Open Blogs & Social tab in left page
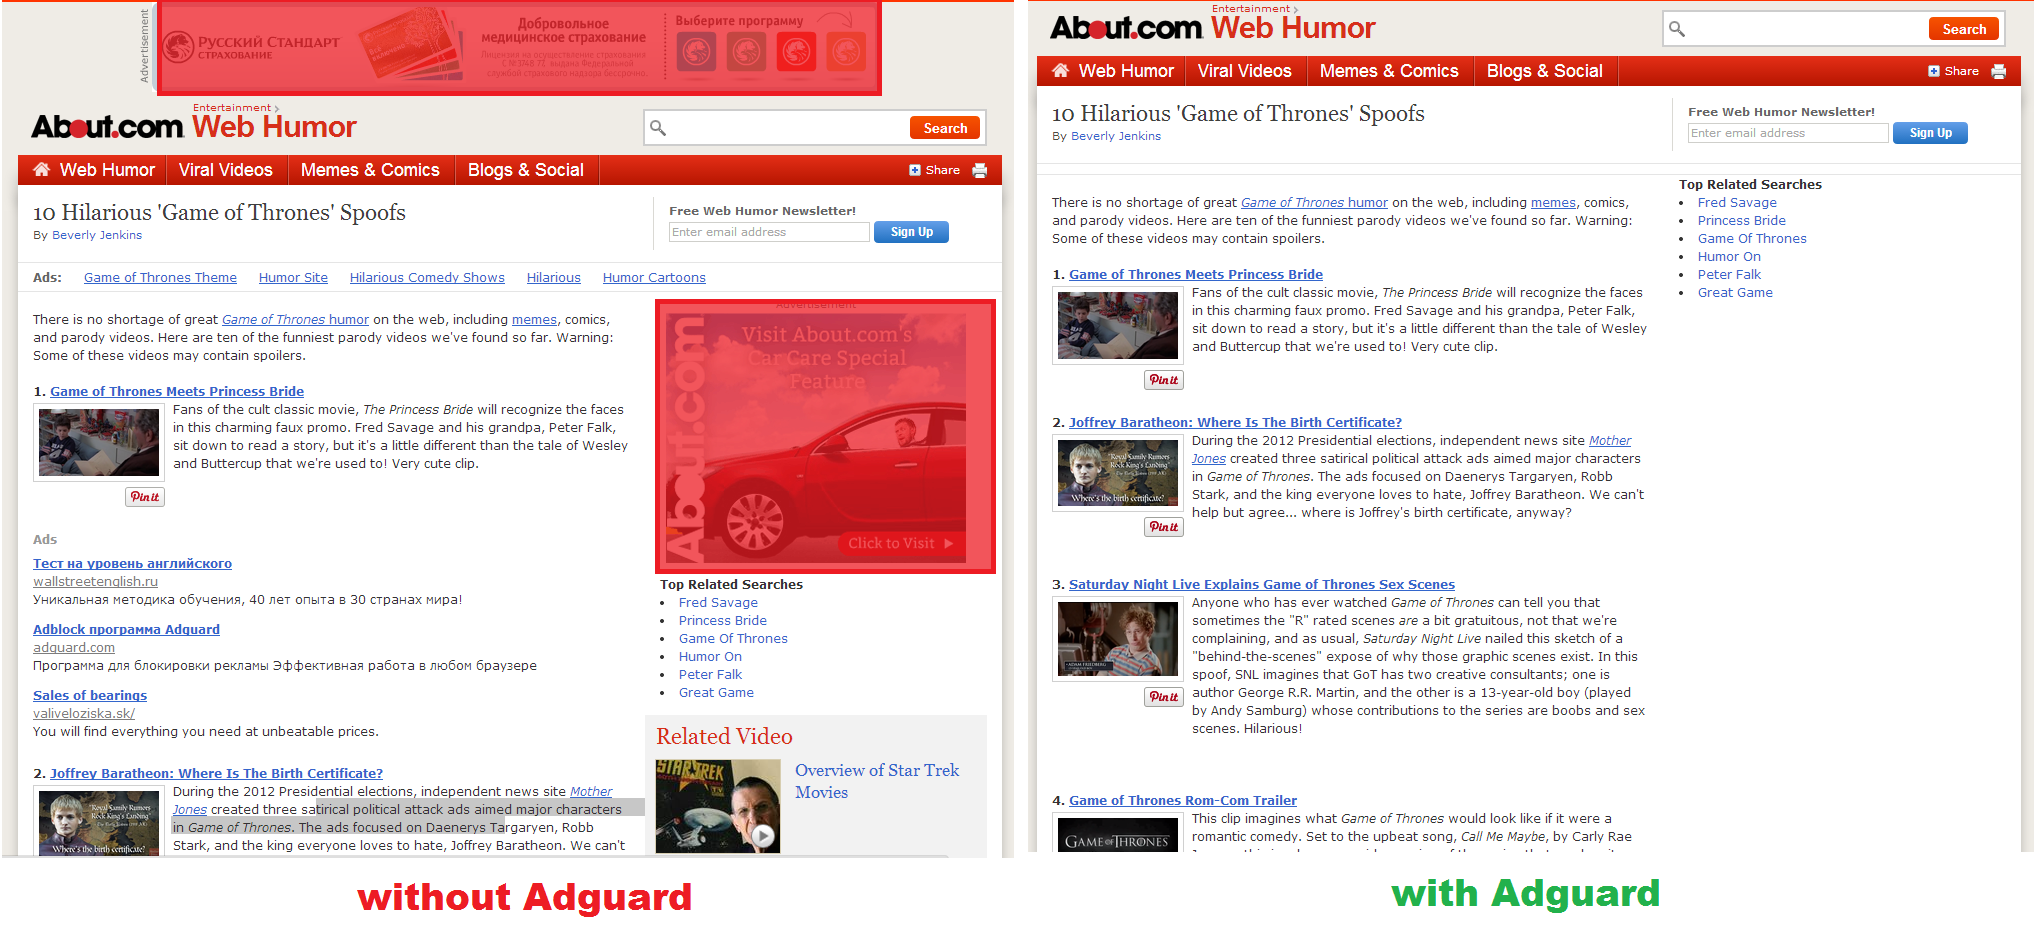 (526, 170)
